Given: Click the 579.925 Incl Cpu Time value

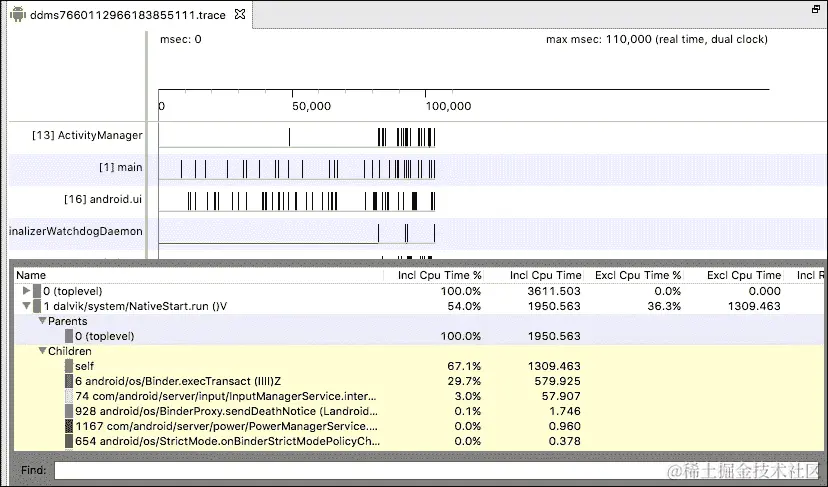Looking at the screenshot, I should coord(557,381).
